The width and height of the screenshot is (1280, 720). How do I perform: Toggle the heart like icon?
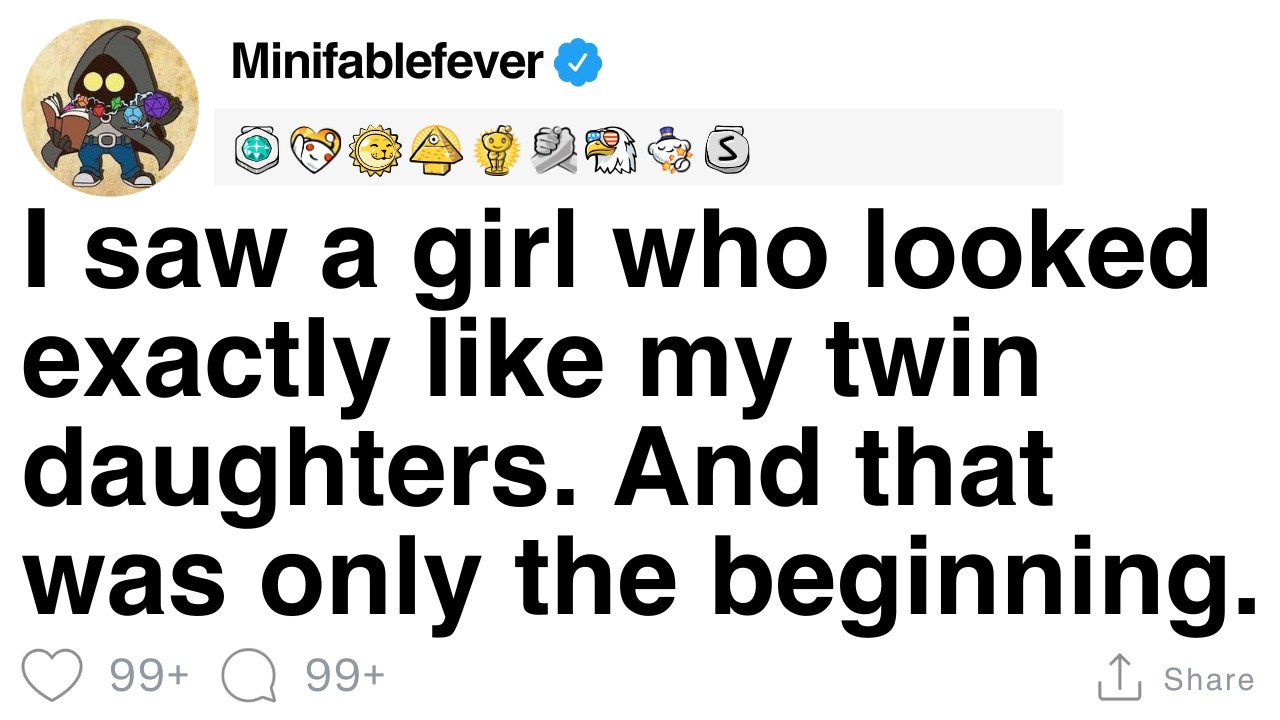[52, 676]
